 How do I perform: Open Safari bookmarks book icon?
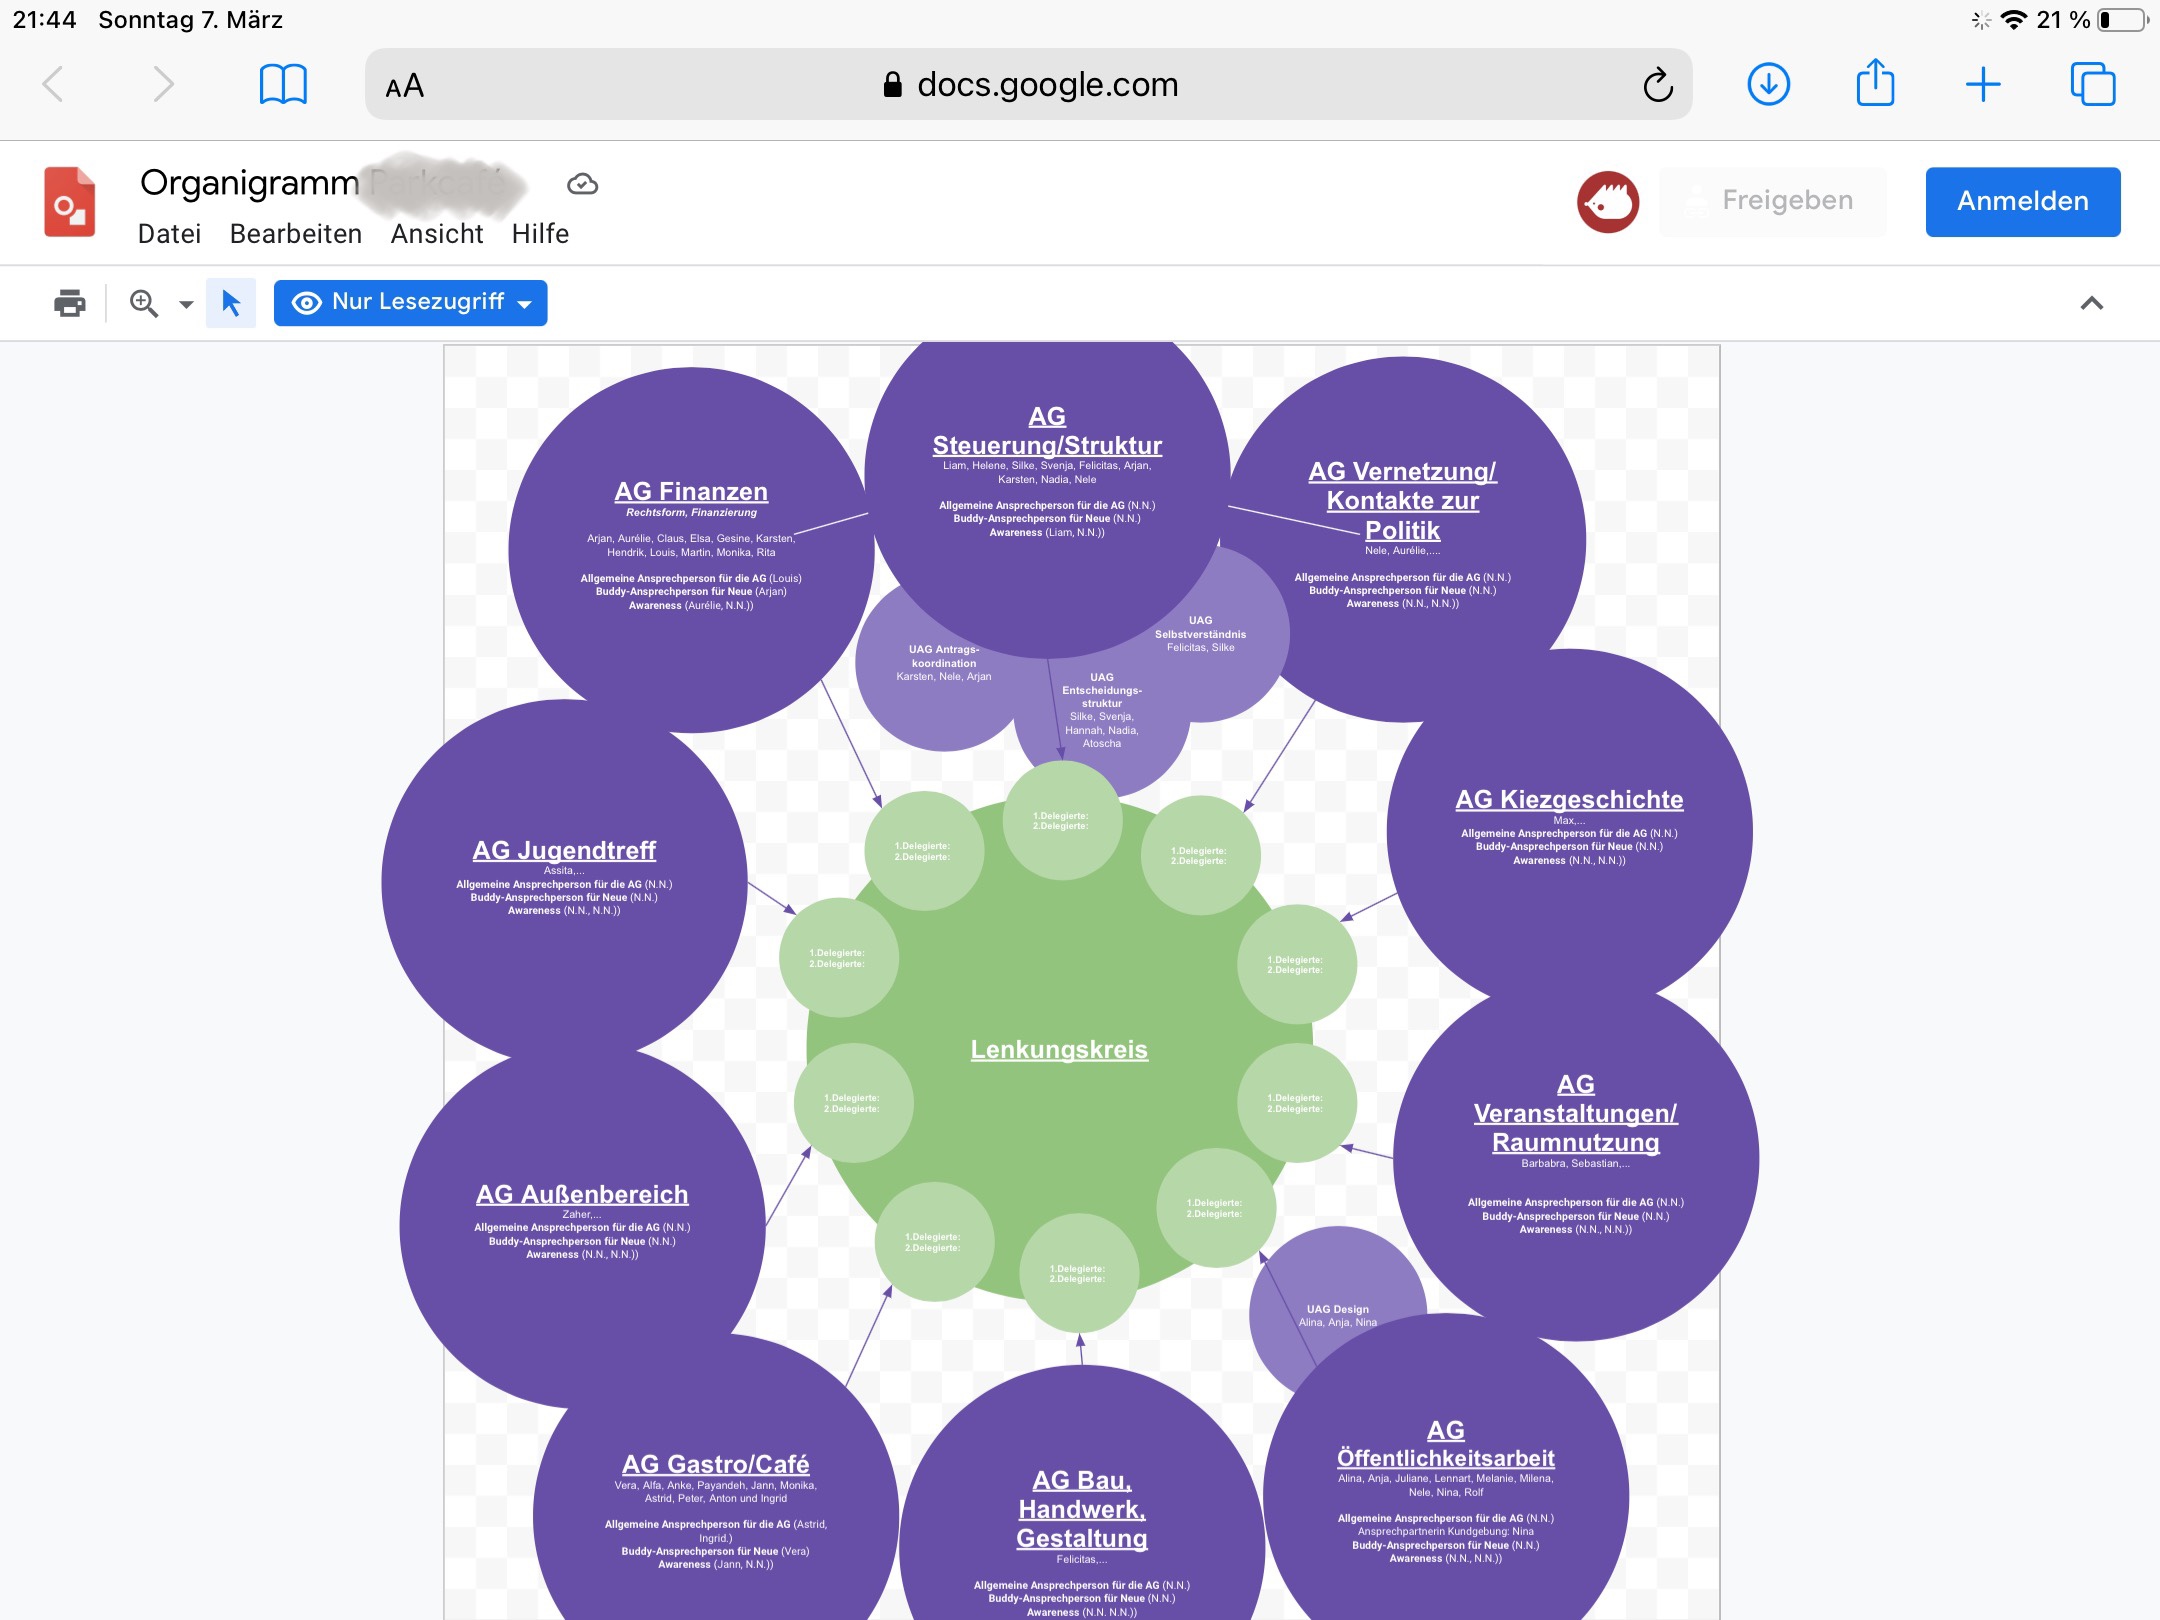(283, 85)
